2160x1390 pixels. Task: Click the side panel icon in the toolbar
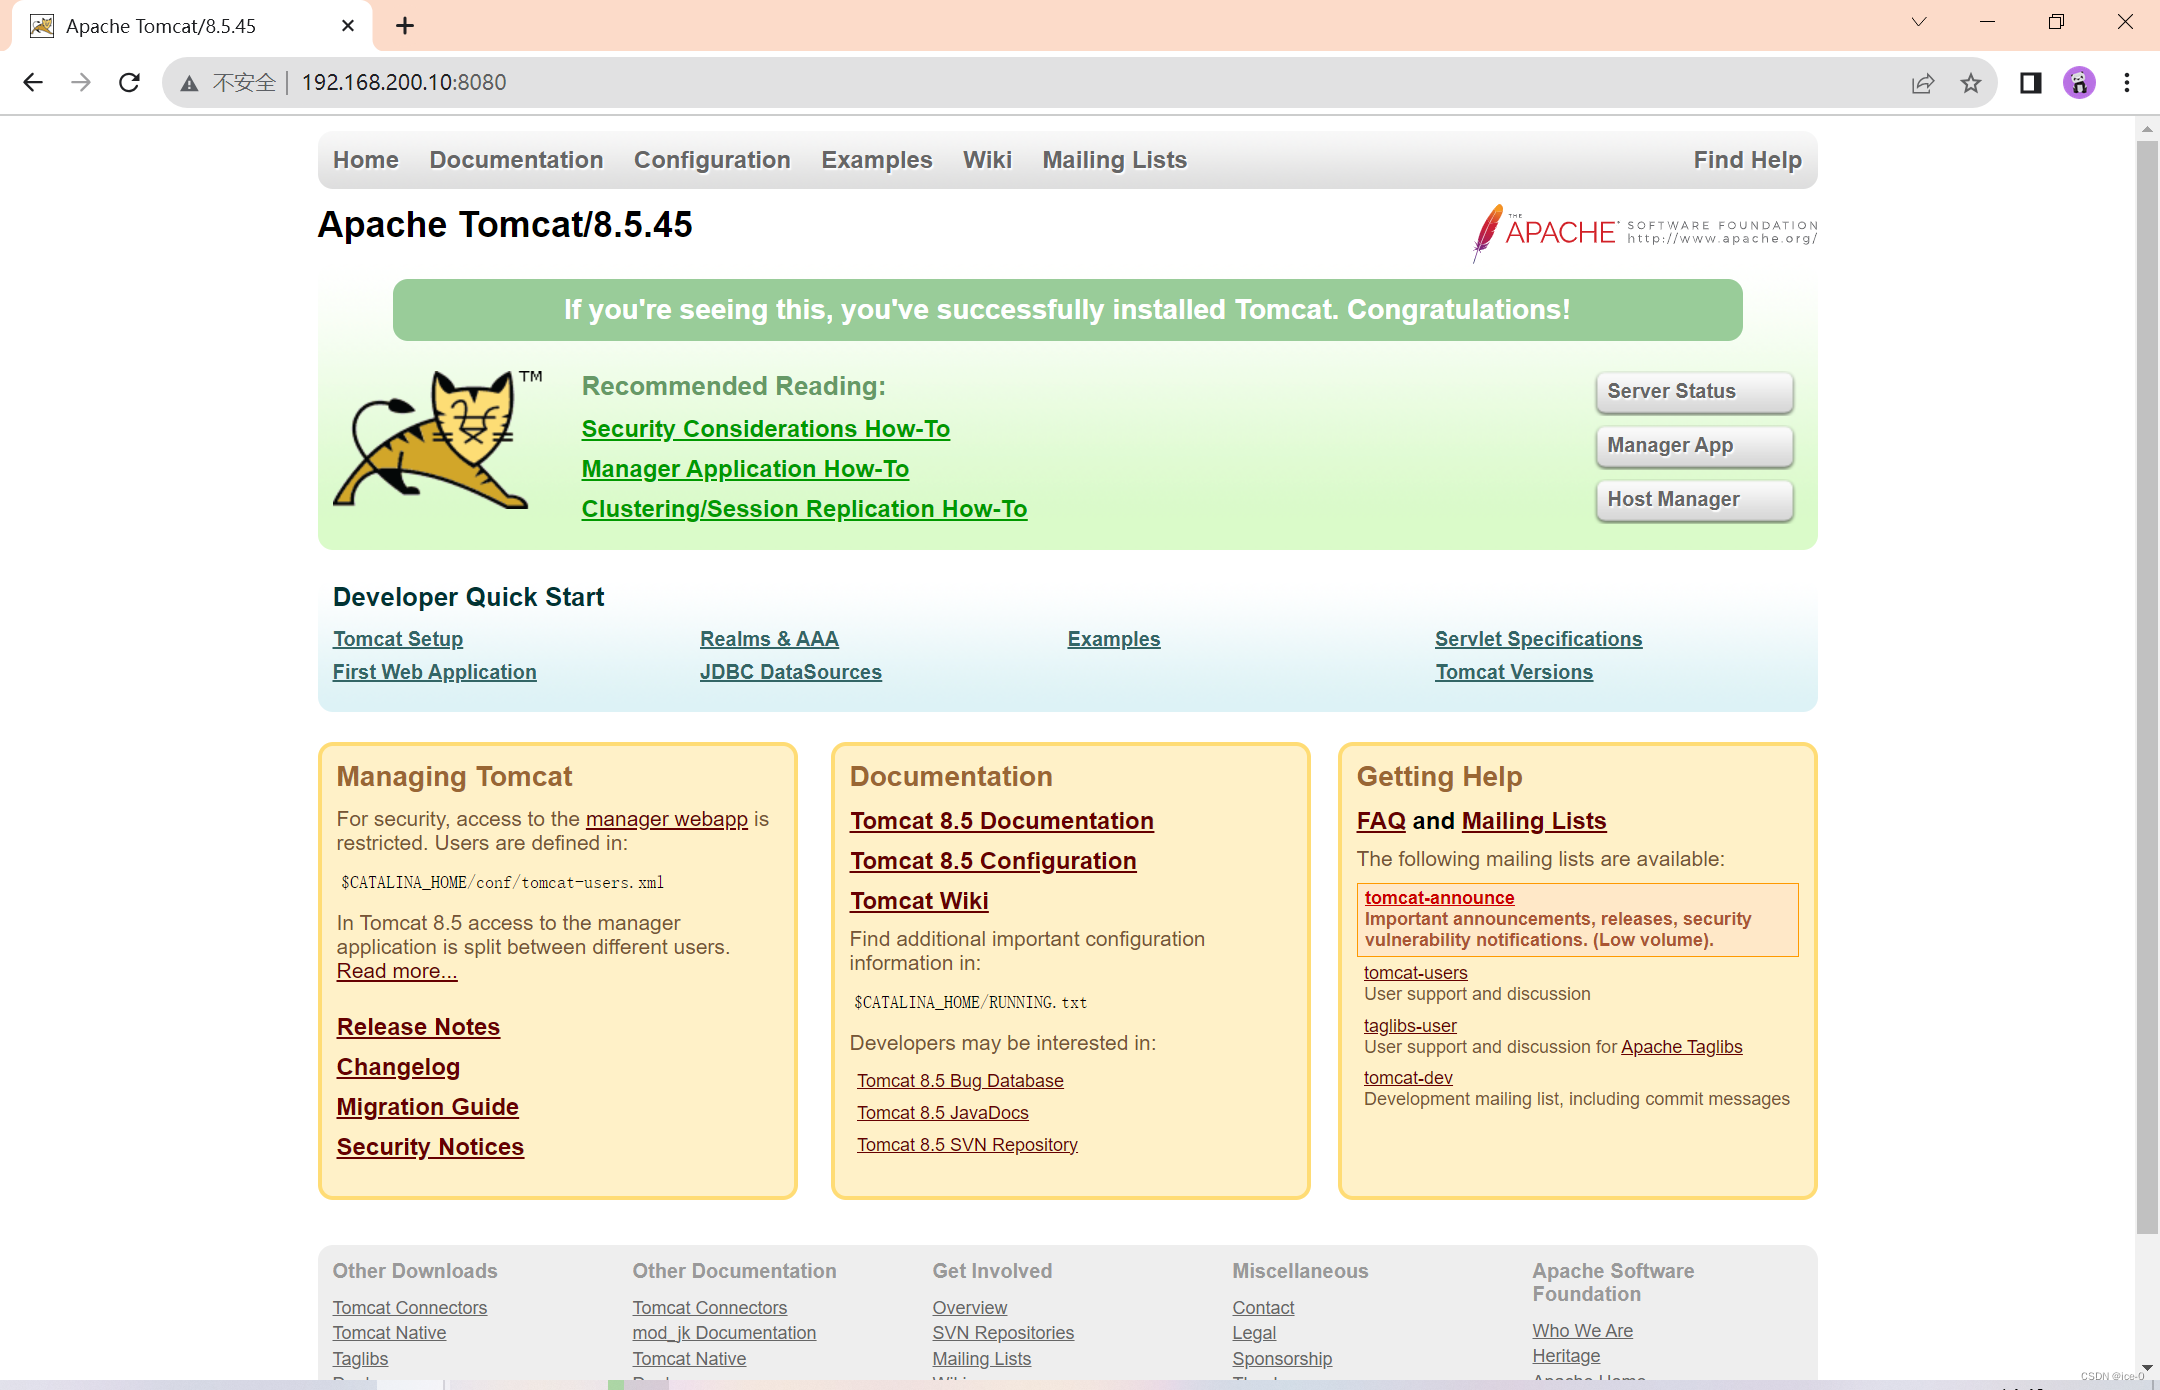(x=2030, y=83)
